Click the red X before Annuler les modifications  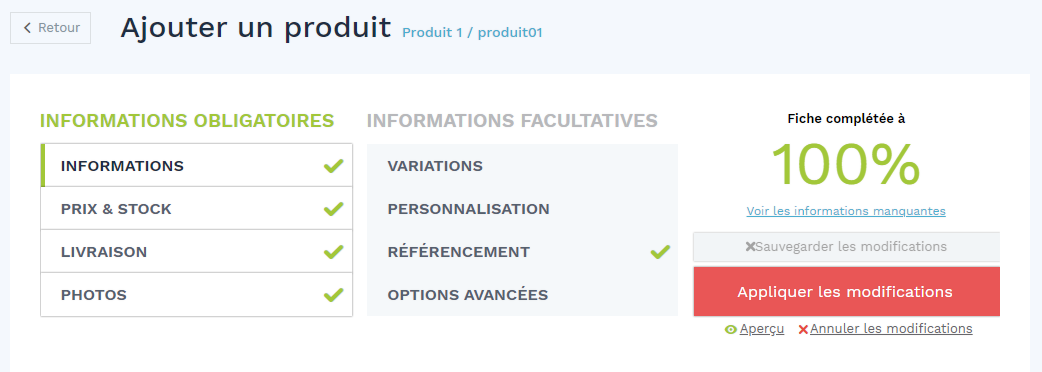coord(803,329)
